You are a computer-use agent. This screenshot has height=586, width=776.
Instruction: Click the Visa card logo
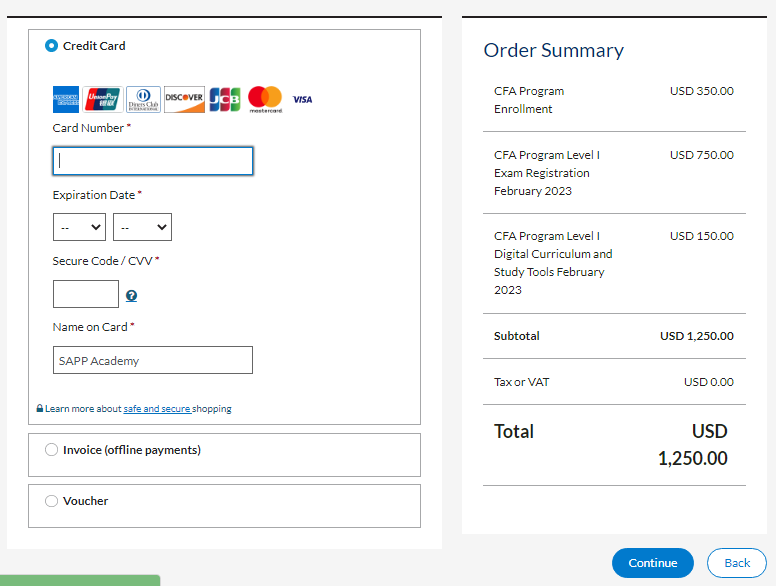(x=302, y=100)
